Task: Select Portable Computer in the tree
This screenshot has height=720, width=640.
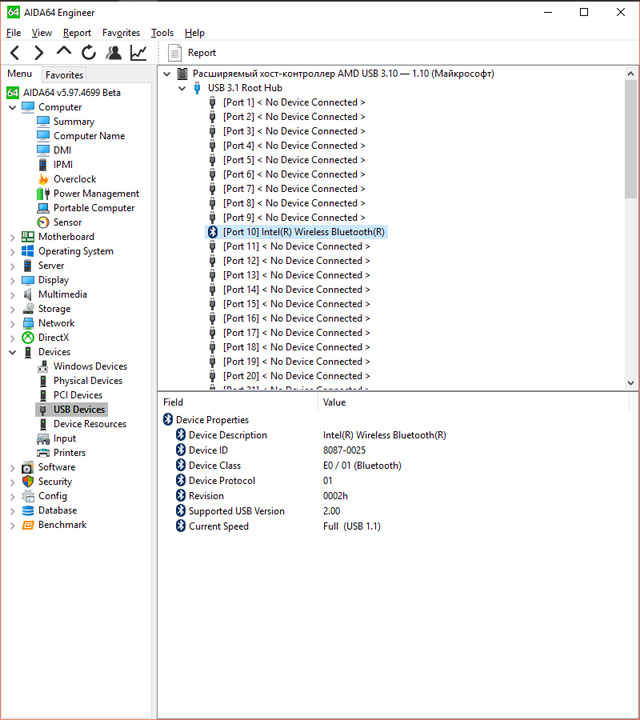Action: pyautogui.click(x=94, y=208)
